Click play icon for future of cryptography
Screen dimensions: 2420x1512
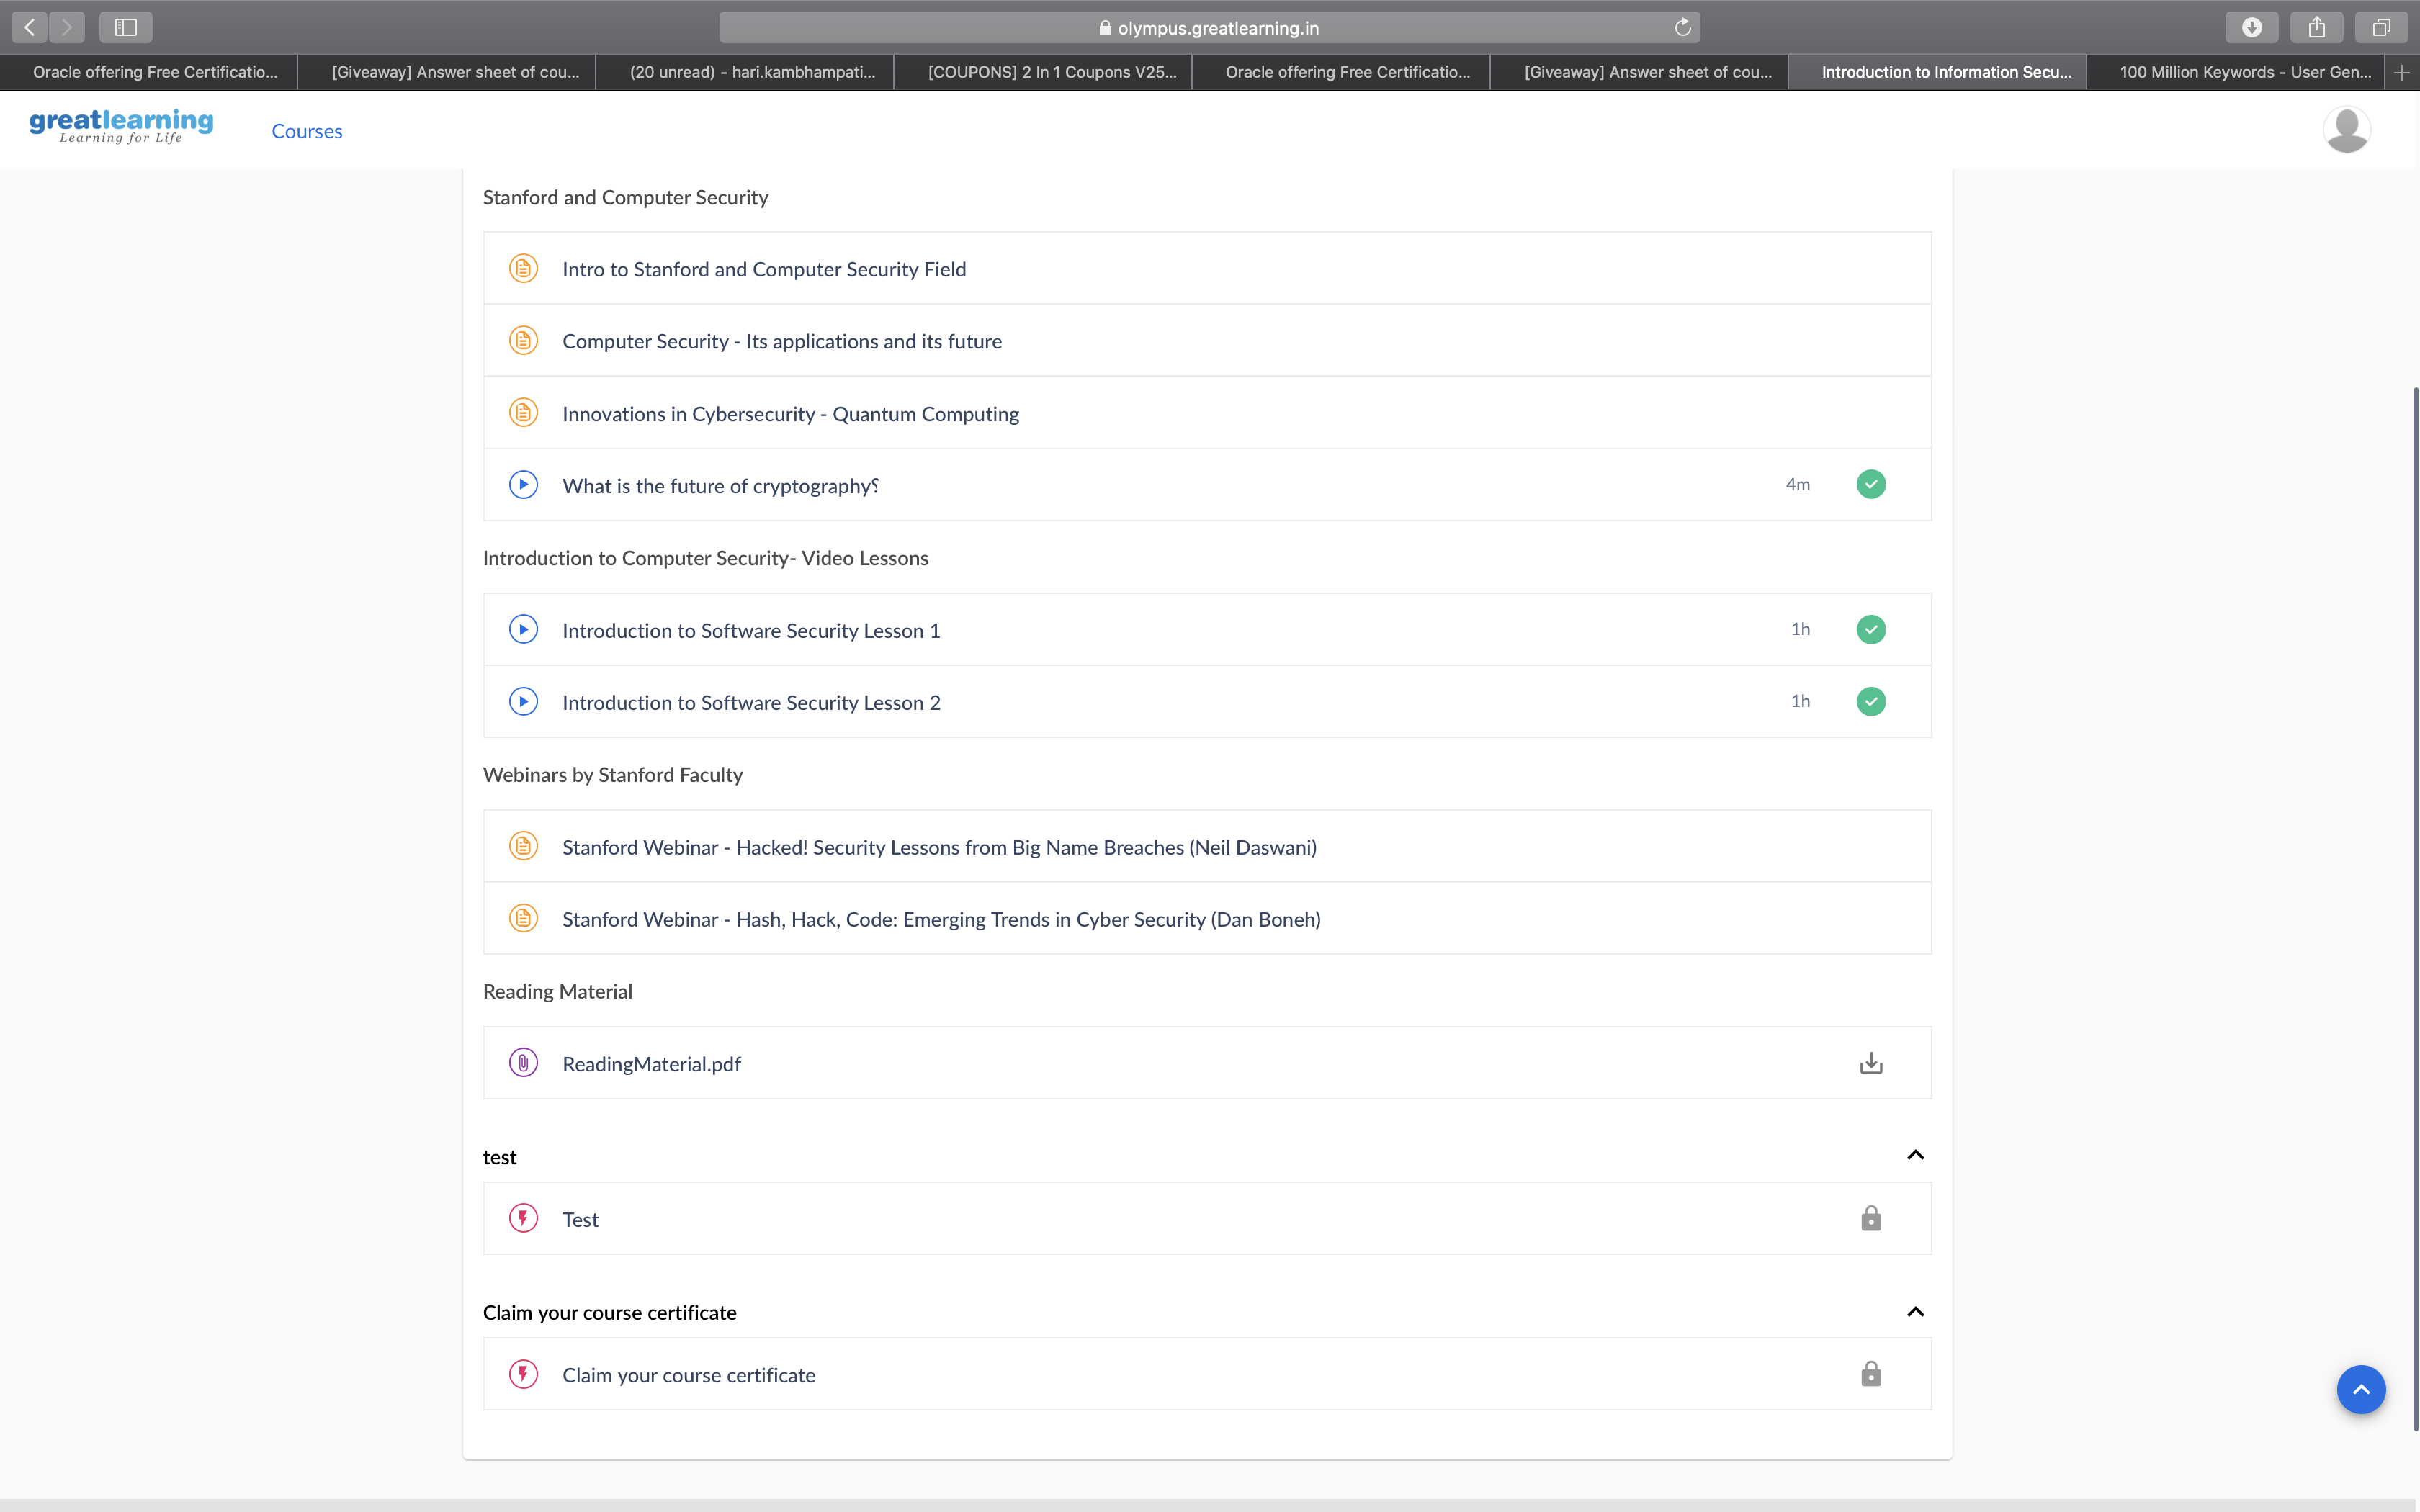pyautogui.click(x=523, y=485)
